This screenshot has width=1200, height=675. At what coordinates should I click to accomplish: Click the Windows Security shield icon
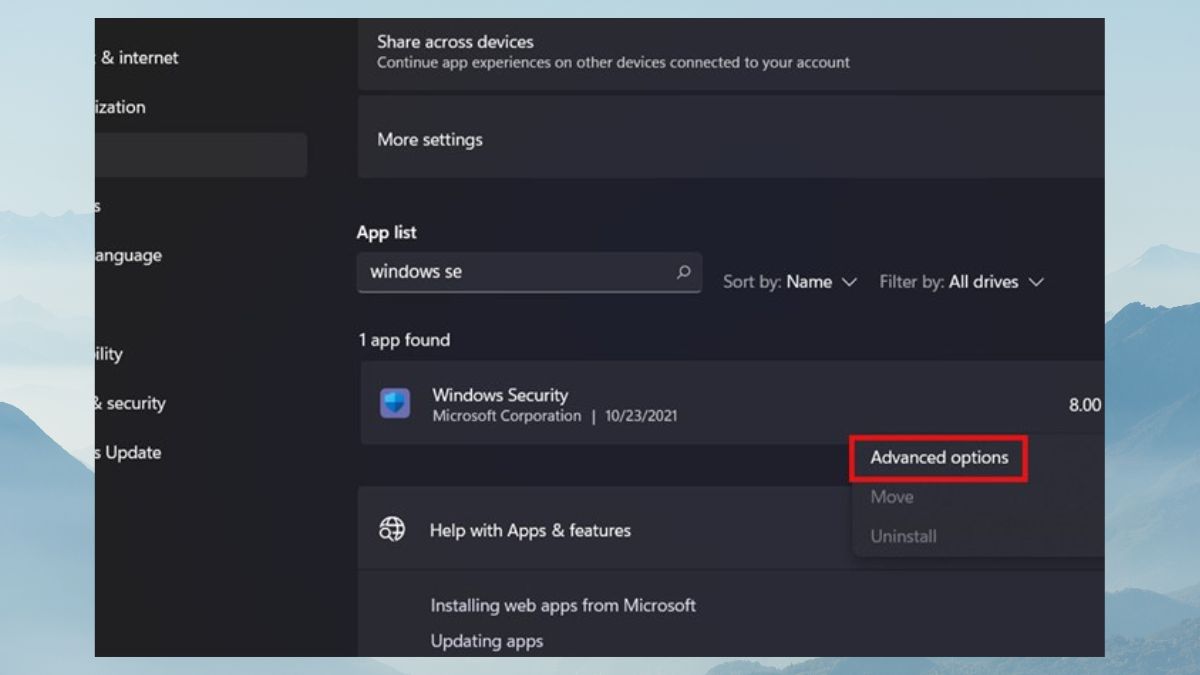click(395, 403)
